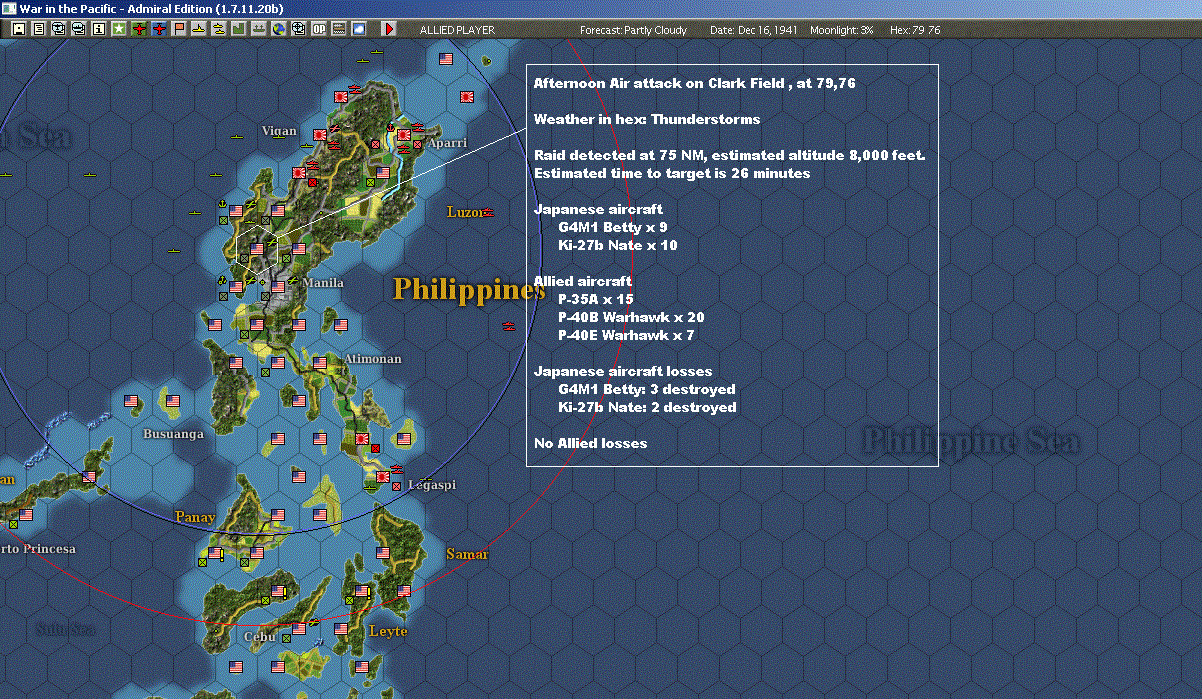Click 'Ki-27b Nate x 10' line
This screenshot has height=699, width=1202.
(x=617, y=245)
